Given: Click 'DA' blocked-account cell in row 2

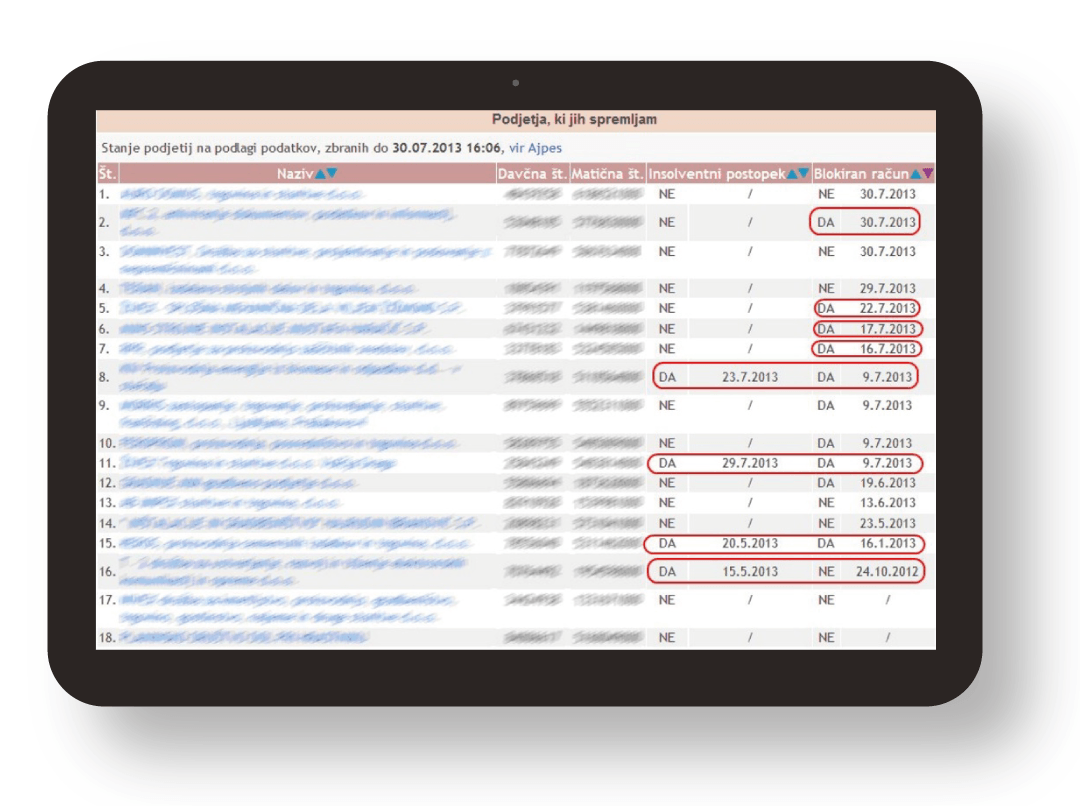Looking at the screenshot, I should pos(826,223).
